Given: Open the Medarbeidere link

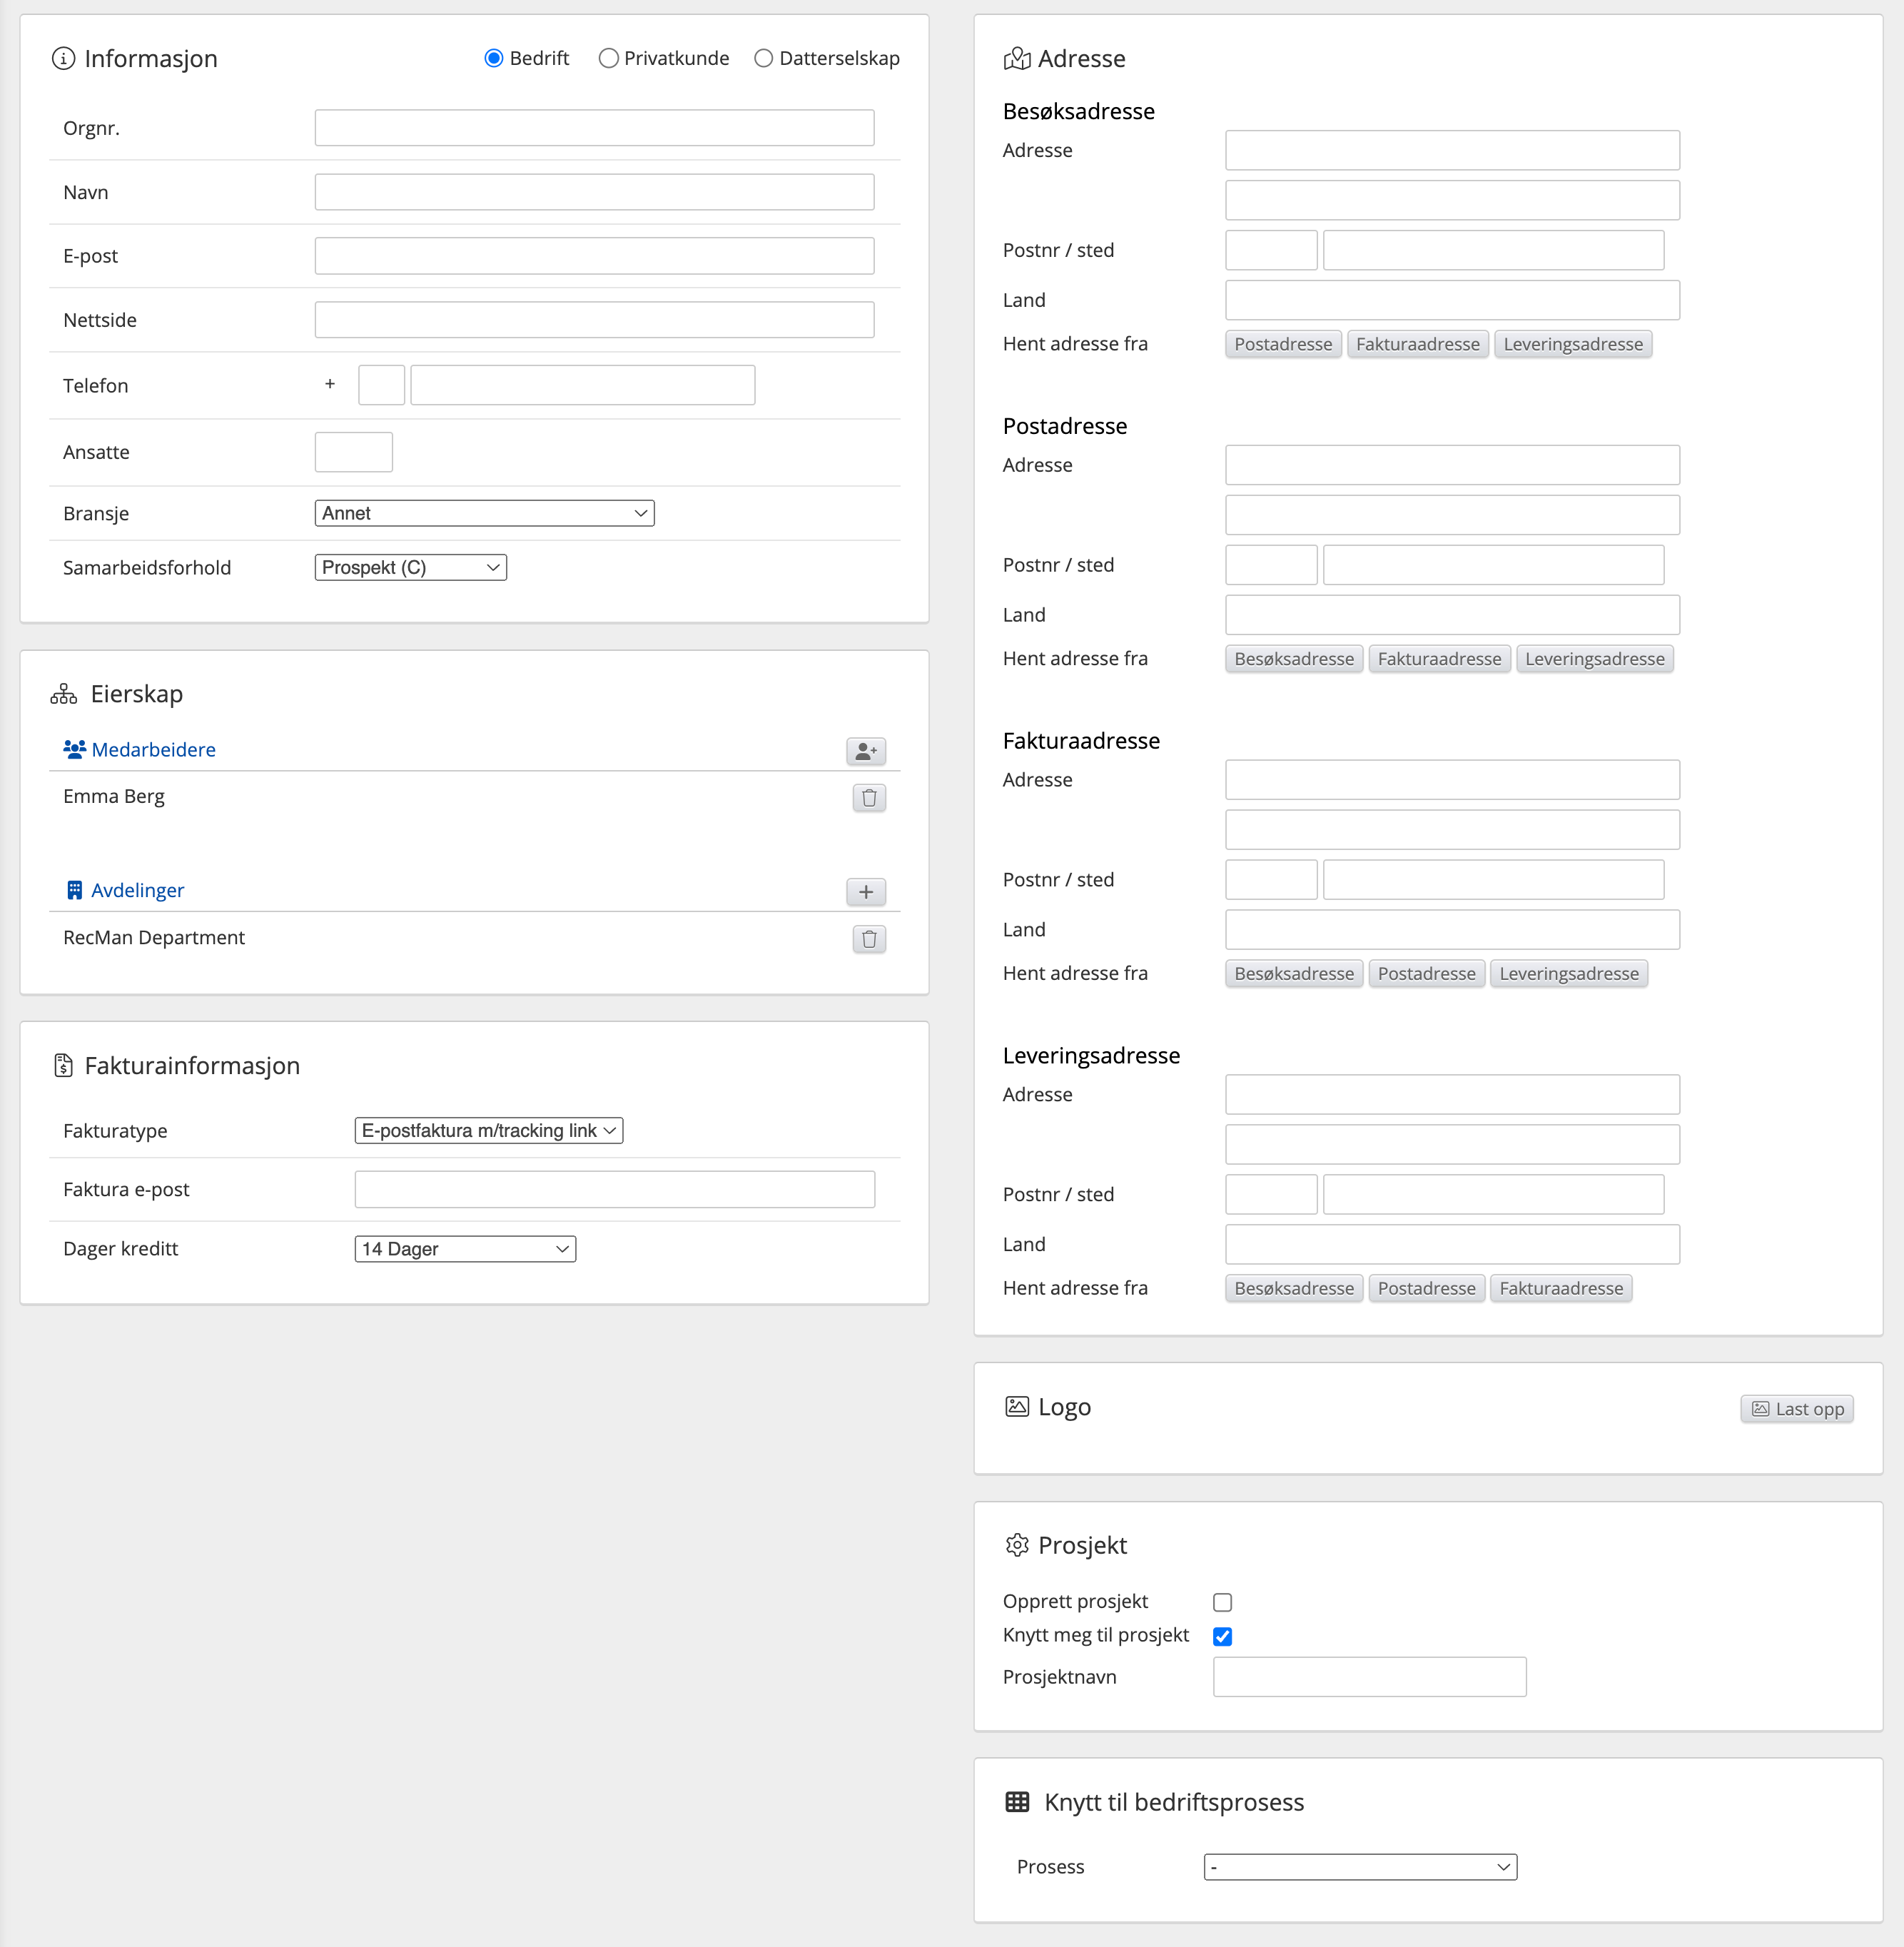Looking at the screenshot, I should point(153,749).
